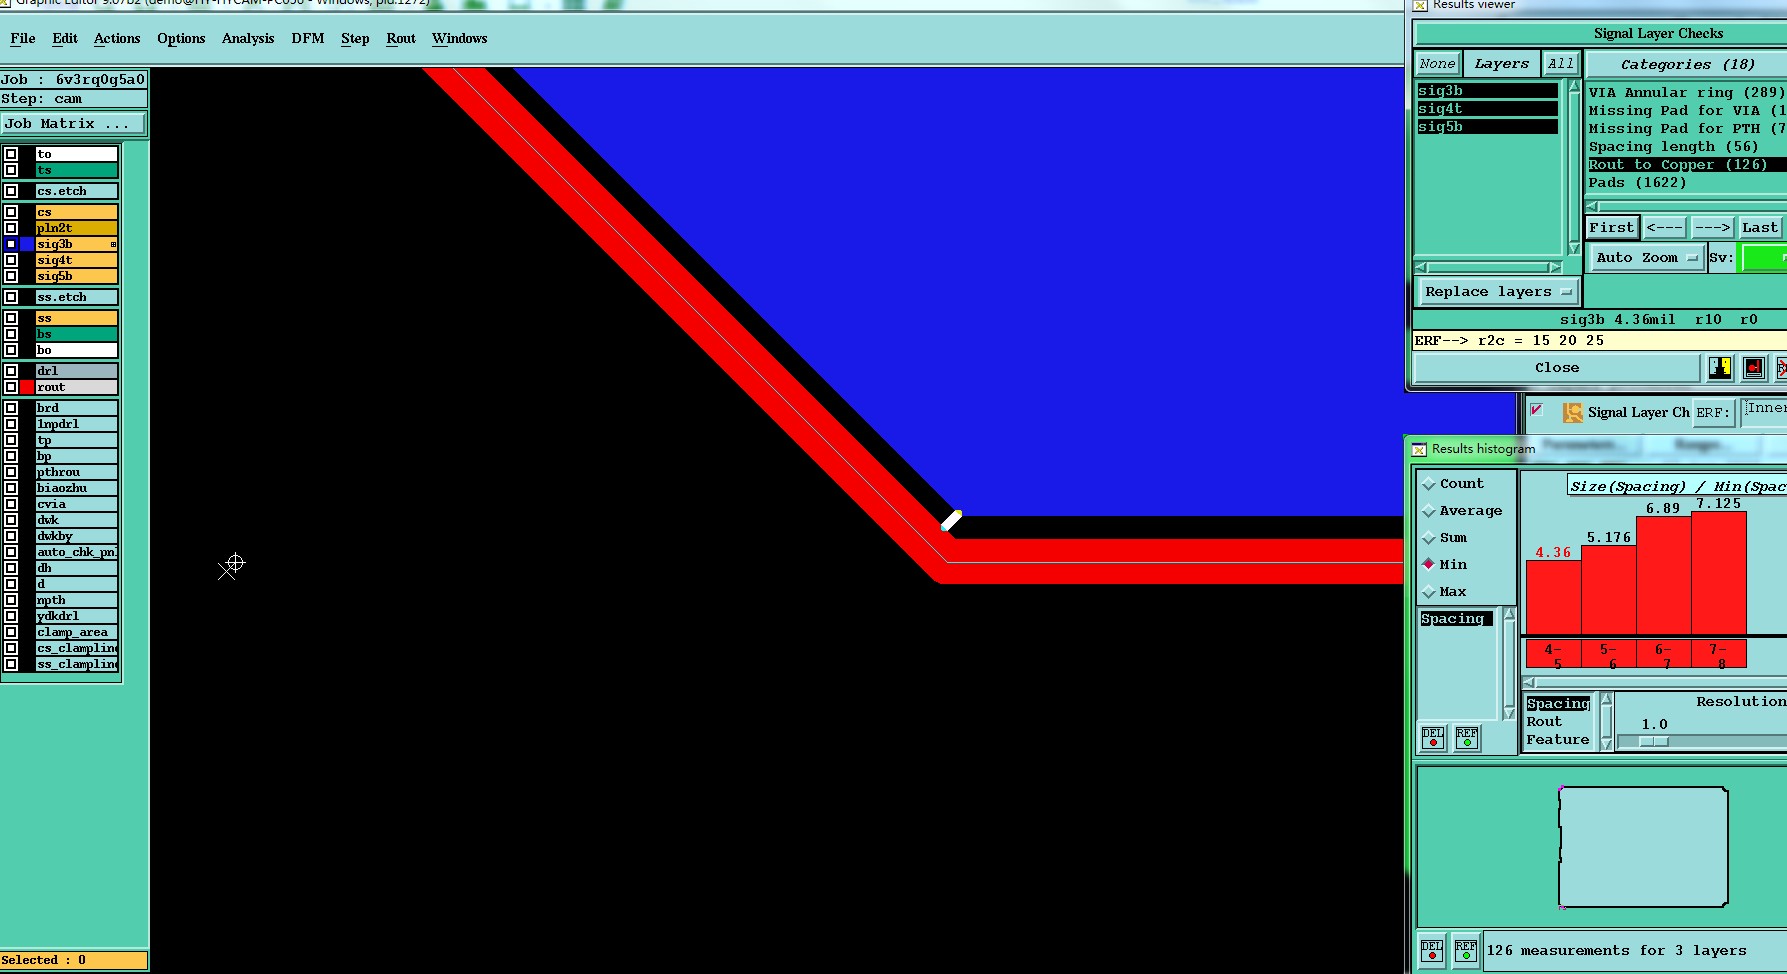Open the Analysis menu
This screenshot has height=974, width=1787.
(248, 38)
